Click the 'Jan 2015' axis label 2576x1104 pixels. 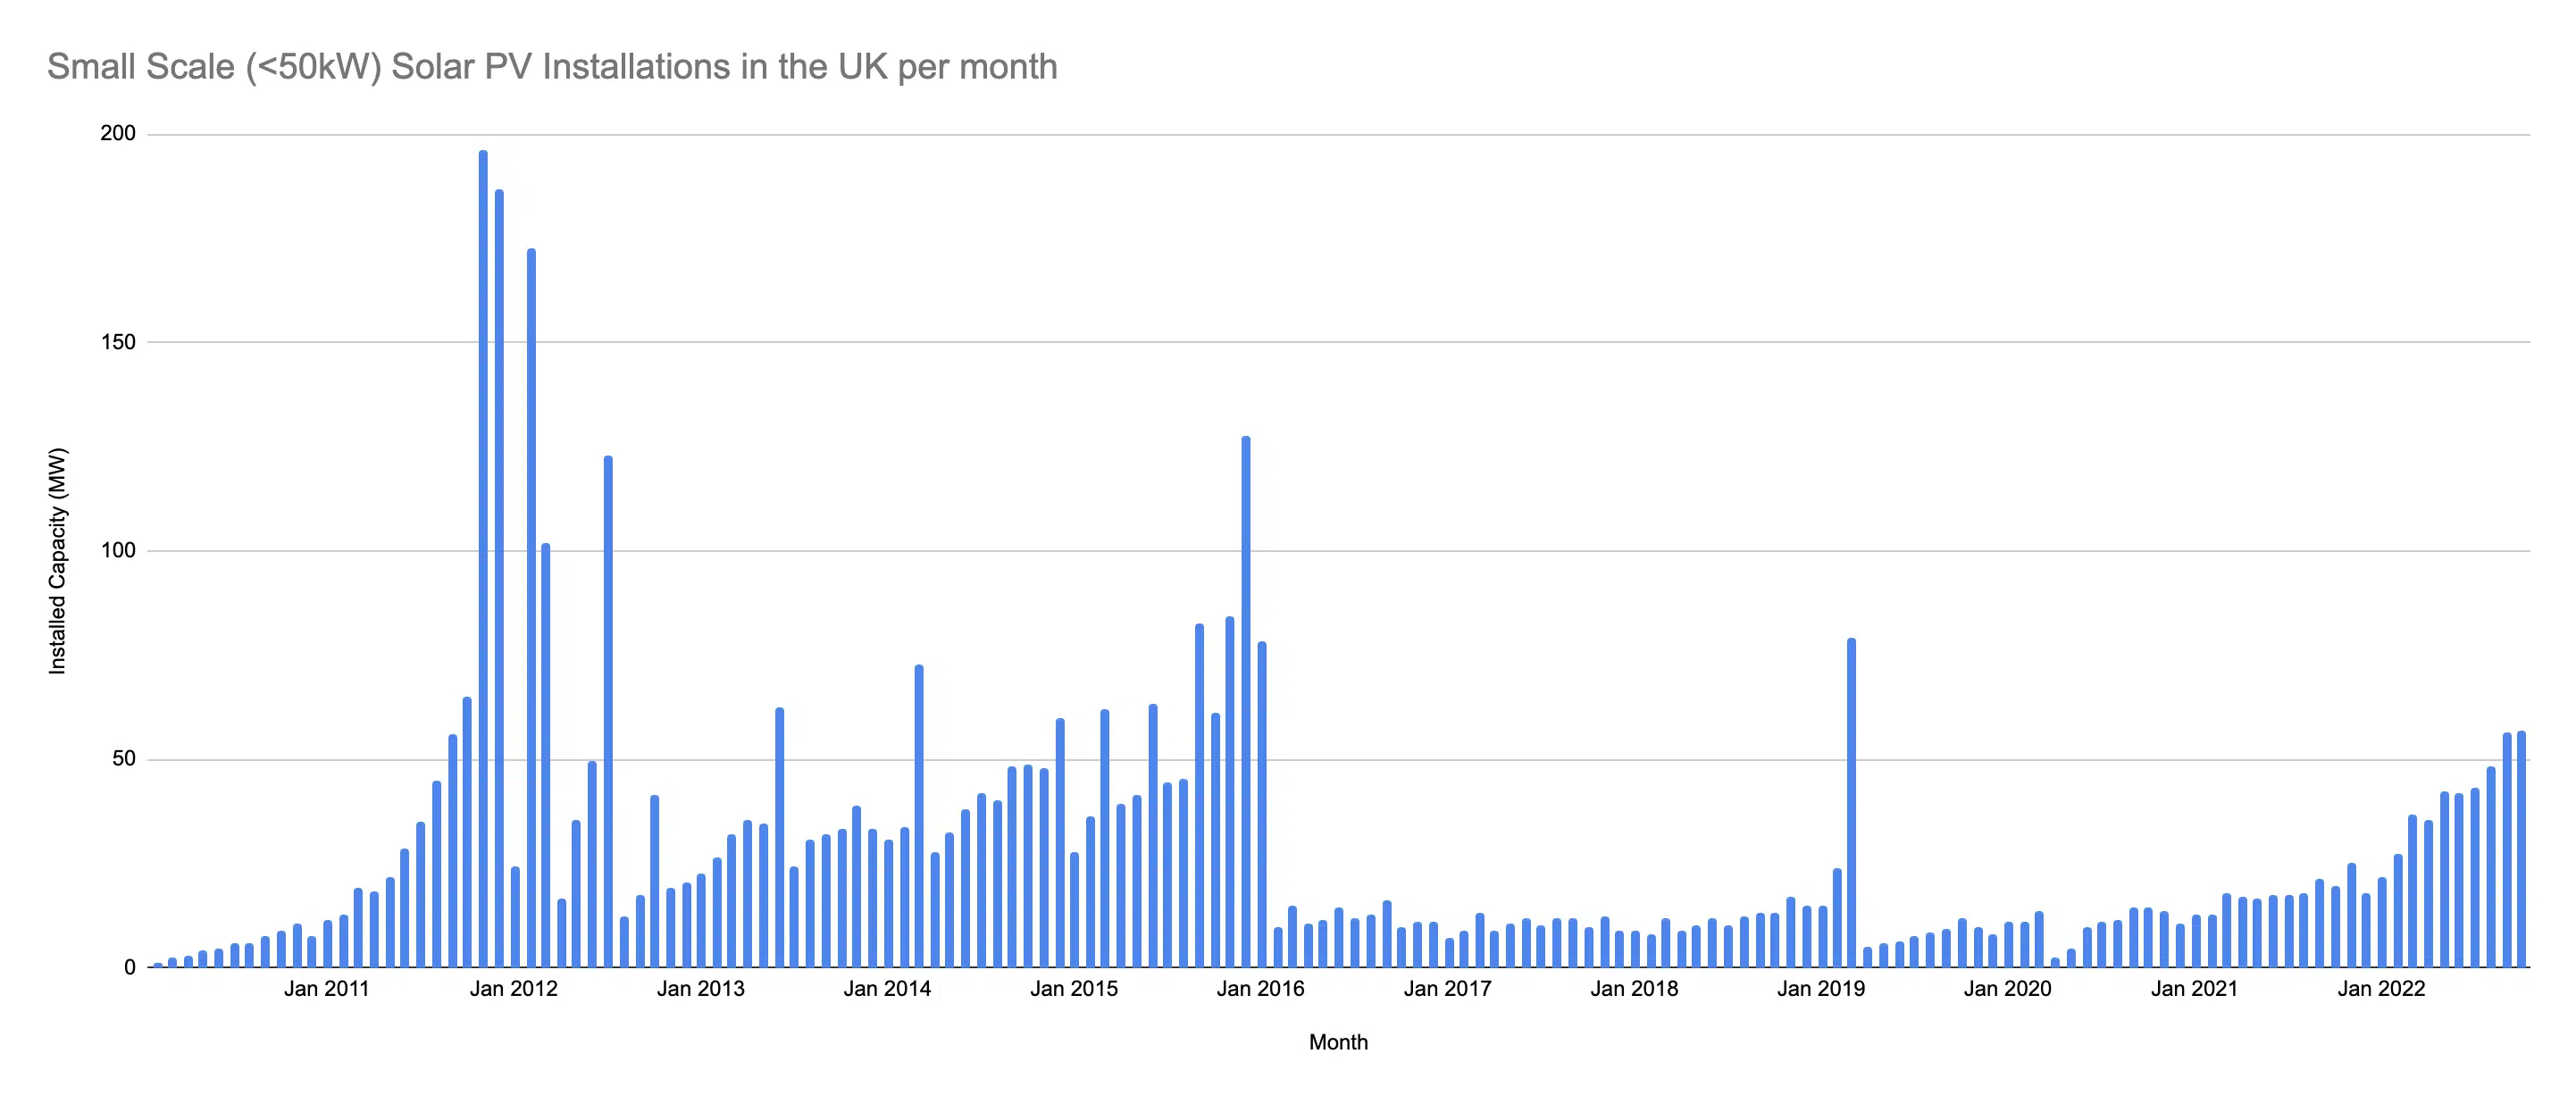tap(1075, 989)
